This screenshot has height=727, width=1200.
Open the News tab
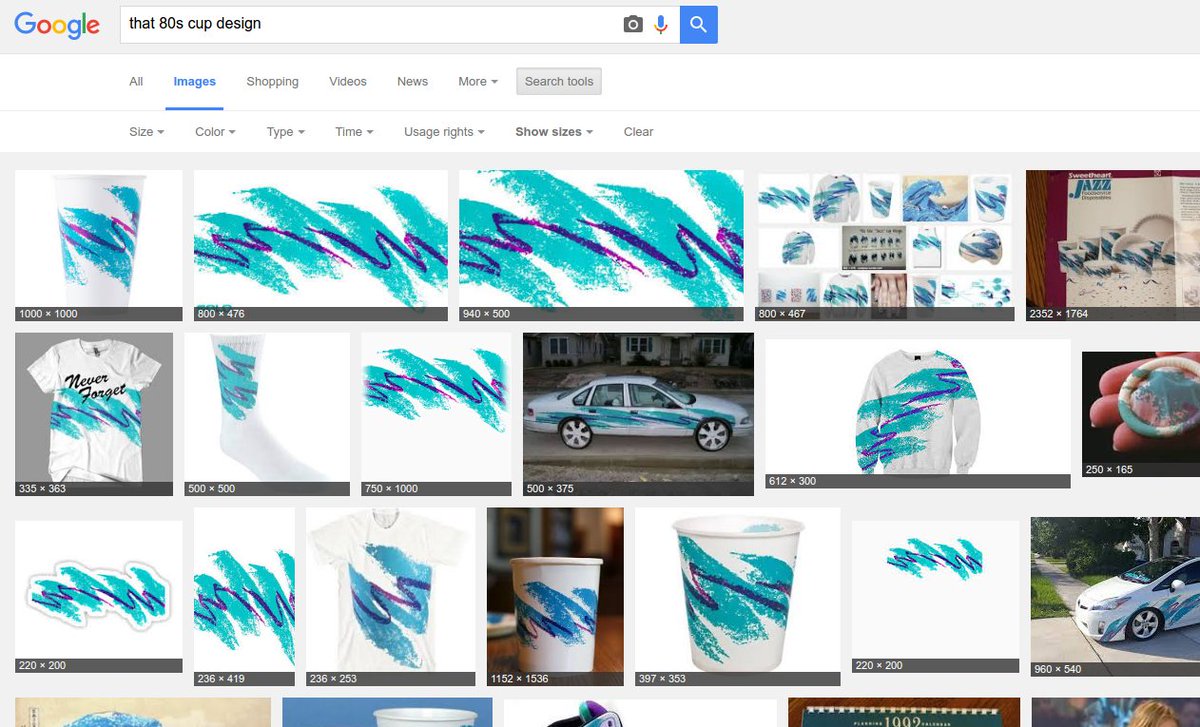412,82
